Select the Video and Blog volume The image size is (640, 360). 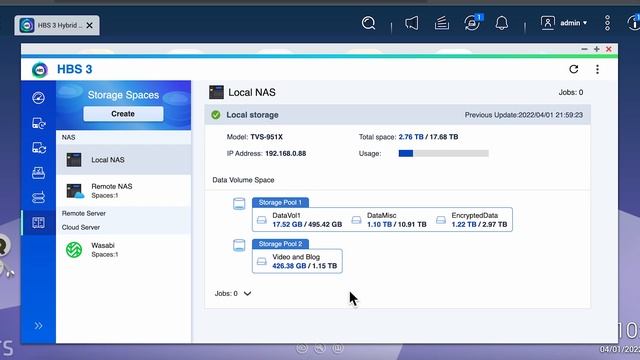point(297,261)
